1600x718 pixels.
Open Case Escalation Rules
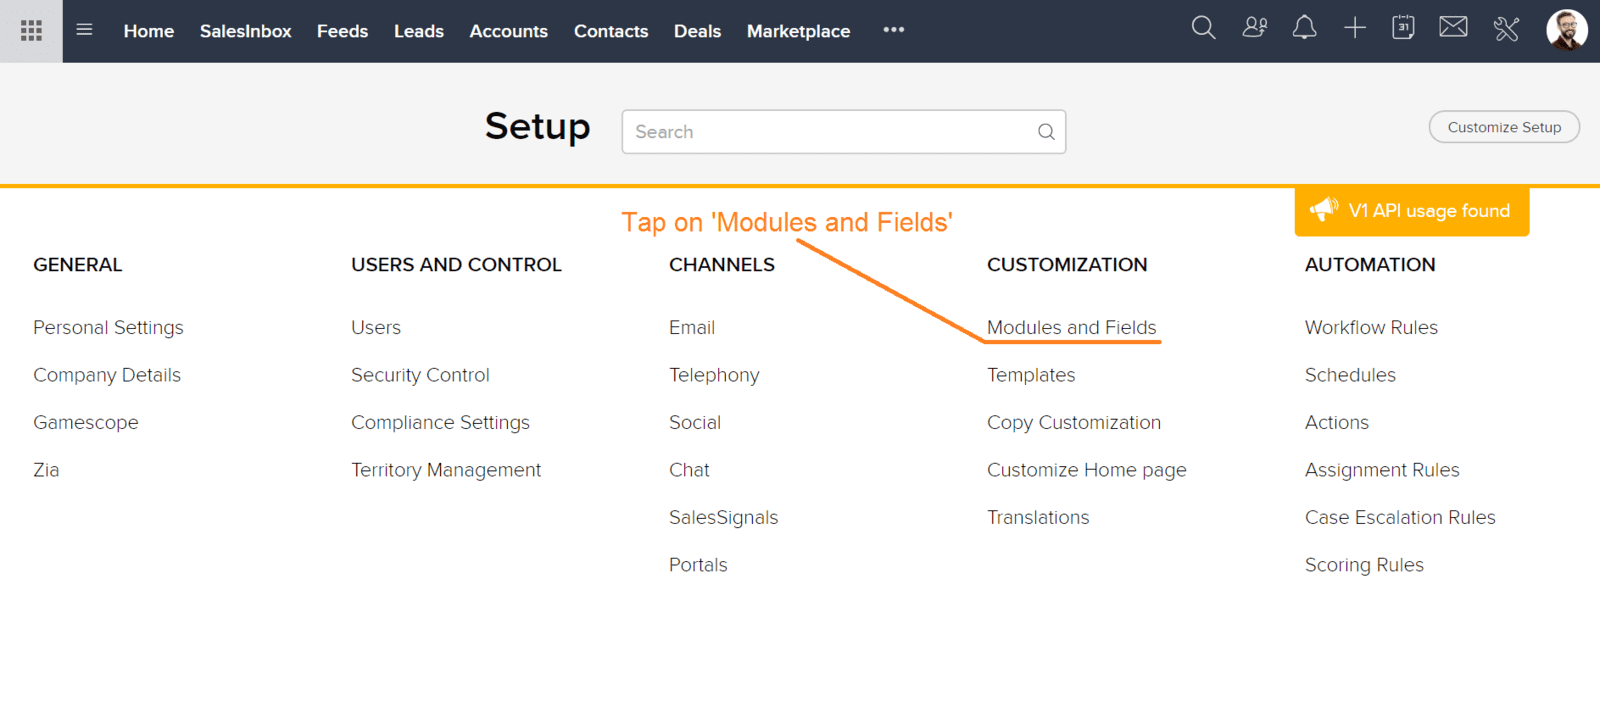[x=1401, y=518]
